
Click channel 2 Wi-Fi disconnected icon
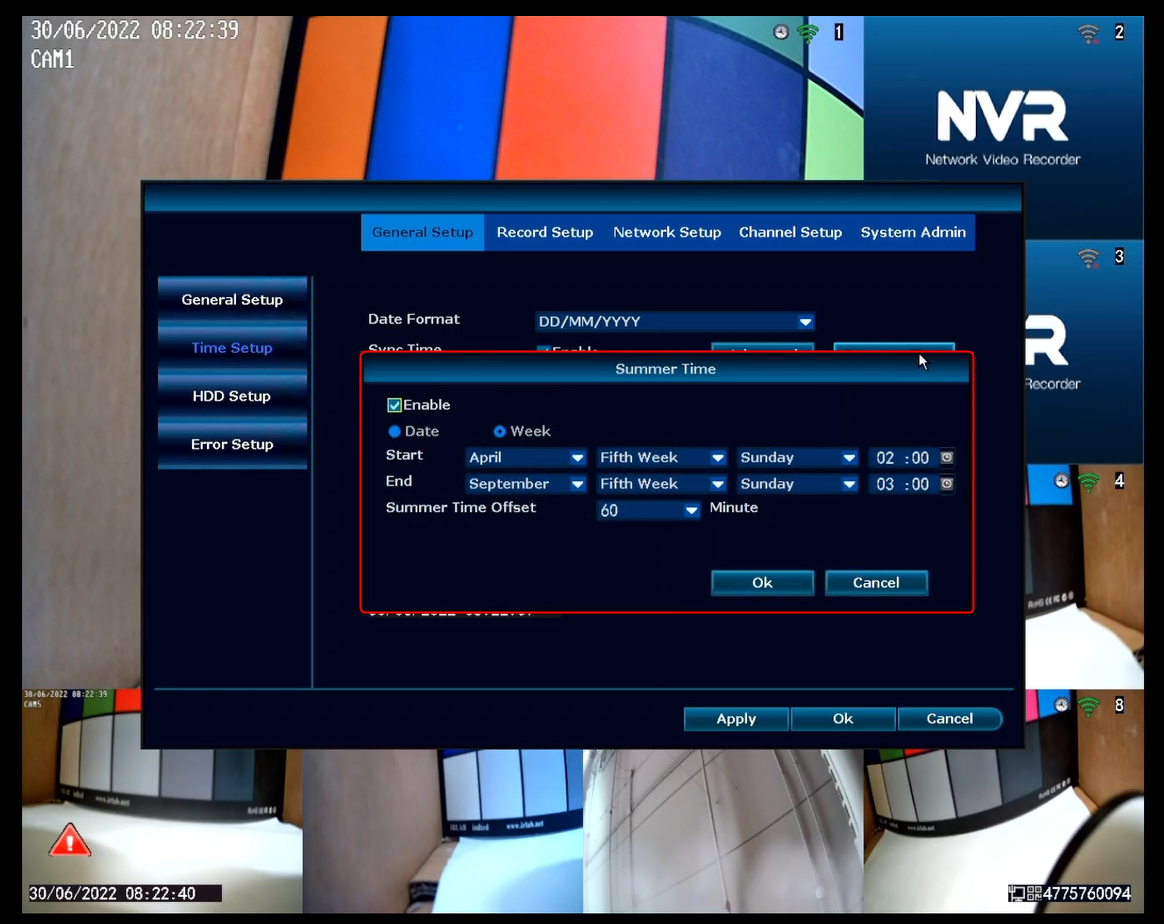(x=1088, y=33)
